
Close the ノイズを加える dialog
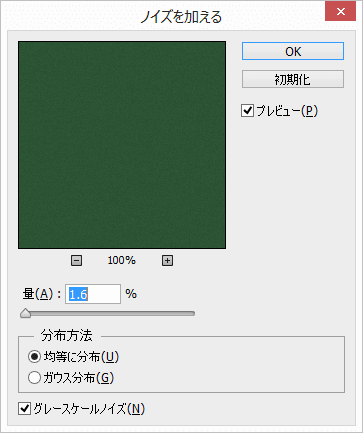pos(340,11)
